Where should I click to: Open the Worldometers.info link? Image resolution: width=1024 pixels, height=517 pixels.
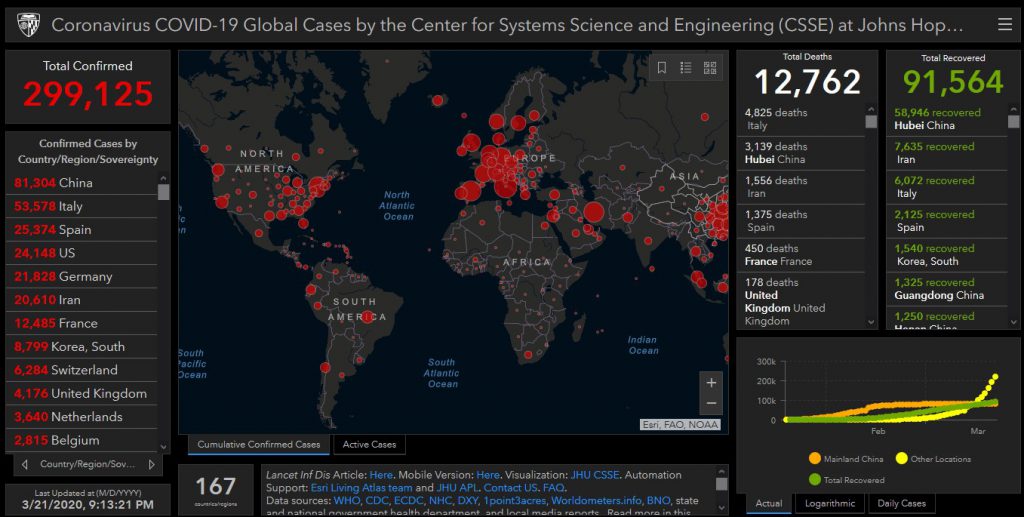pyautogui.click(x=596, y=501)
